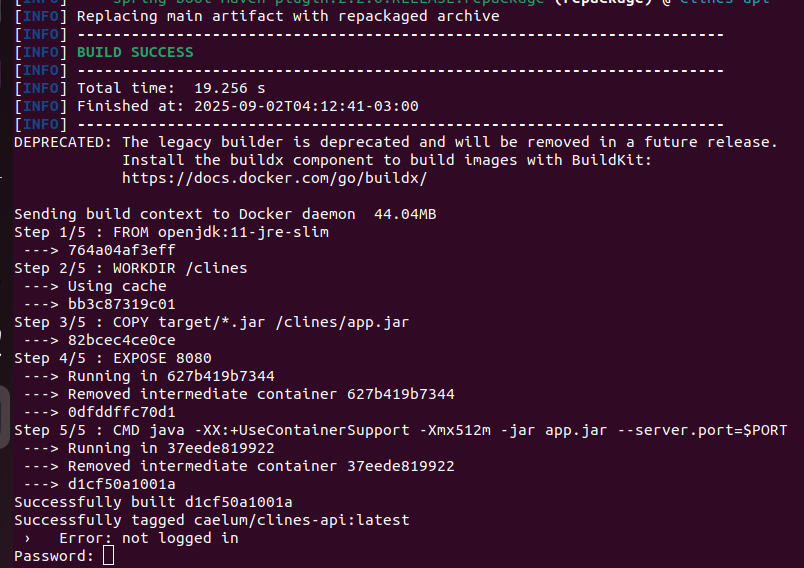Viewport: 804px width, 568px height.
Task: Click the image hash 764a04af3eff
Action: tap(122, 250)
